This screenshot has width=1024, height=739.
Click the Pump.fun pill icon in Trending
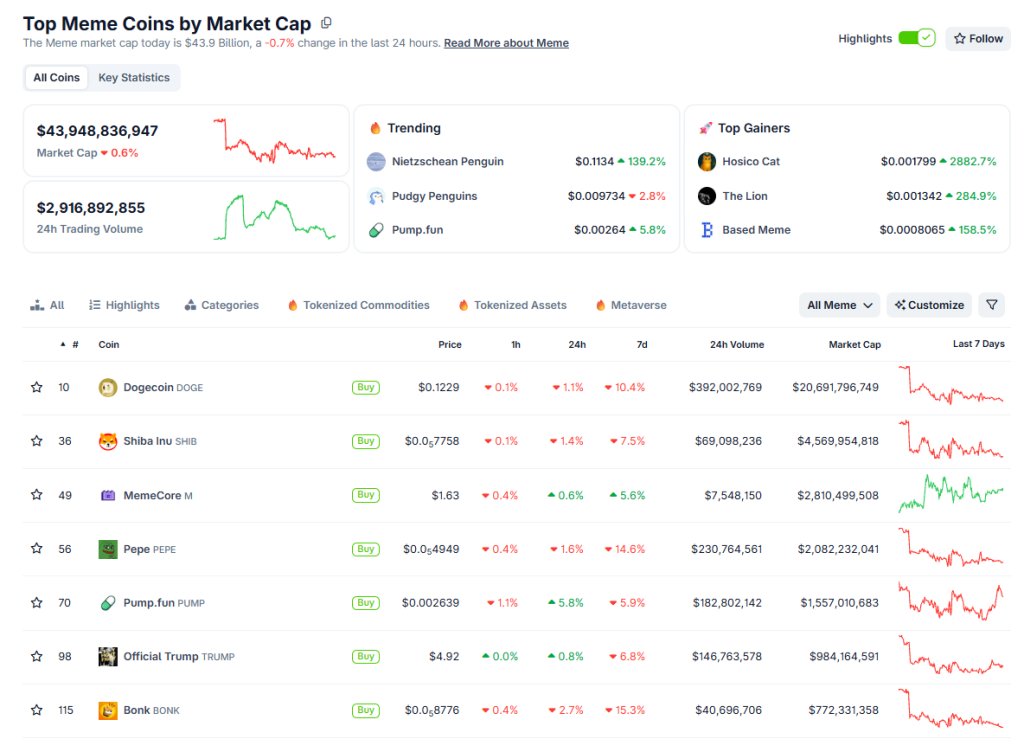tap(376, 230)
